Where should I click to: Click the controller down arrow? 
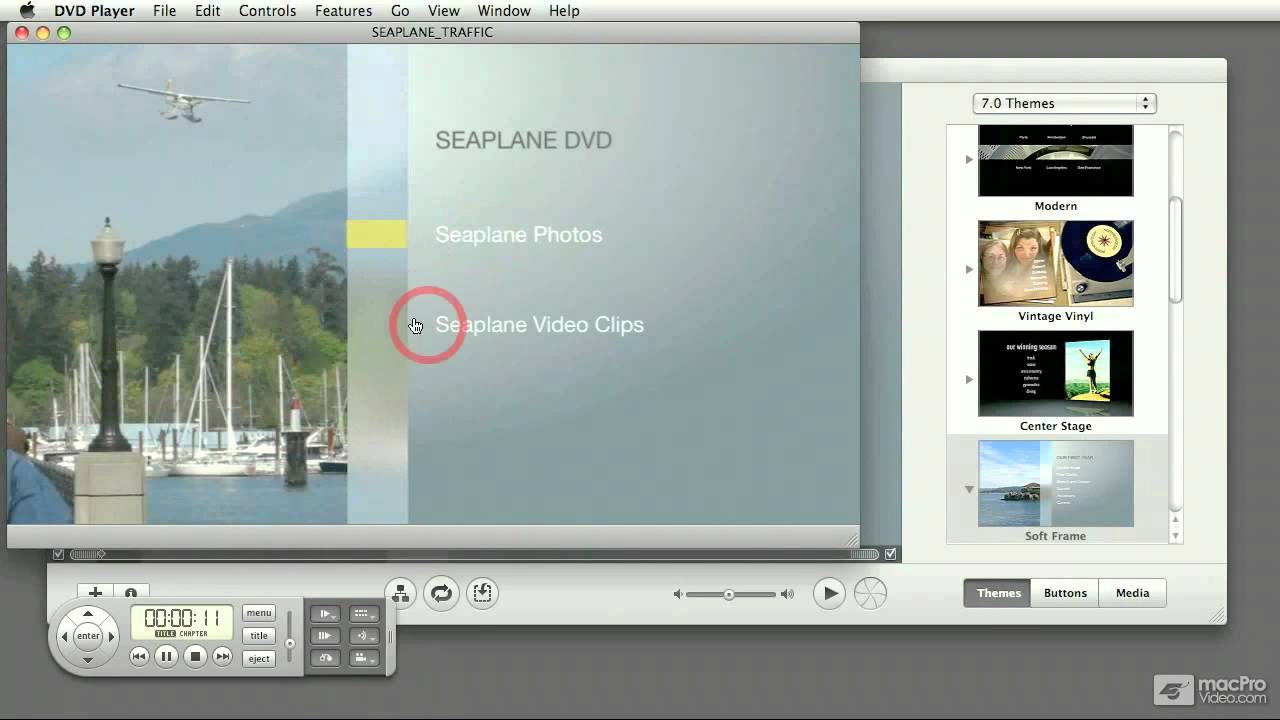88,659
